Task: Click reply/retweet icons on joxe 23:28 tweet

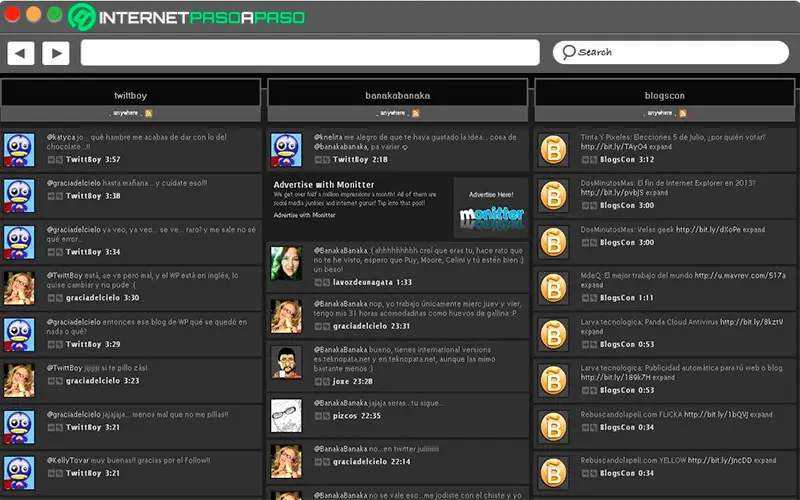Action: [322, 382]
